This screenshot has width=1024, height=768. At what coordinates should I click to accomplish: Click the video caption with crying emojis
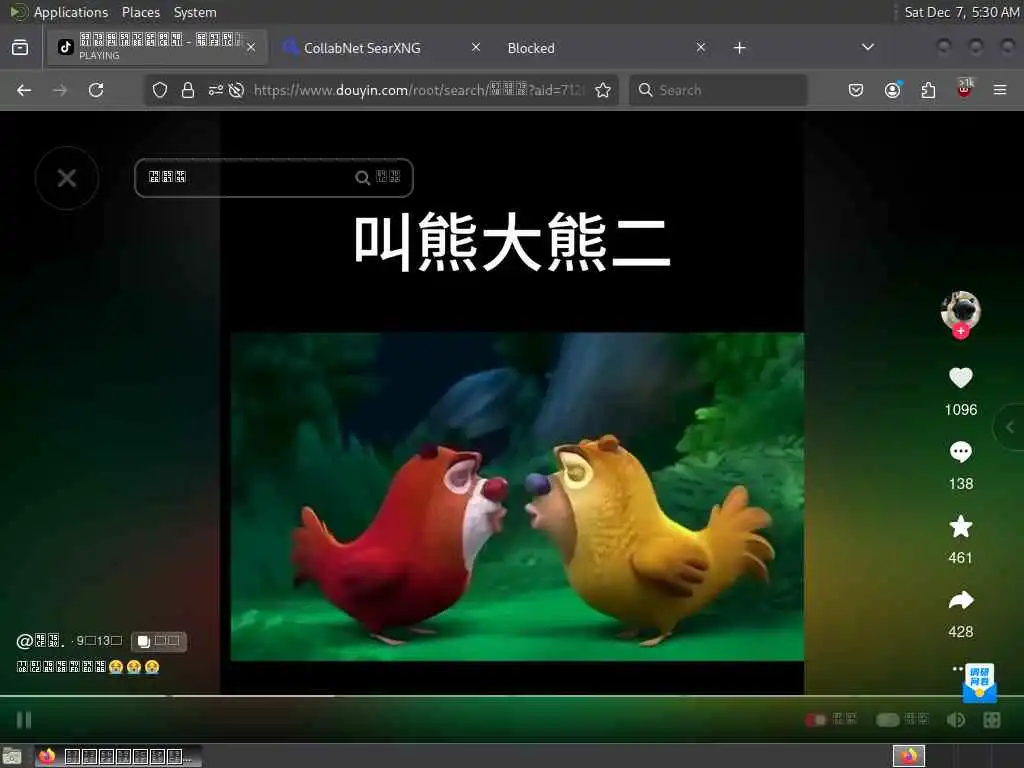pyautogui.click(x=88, y=667)
